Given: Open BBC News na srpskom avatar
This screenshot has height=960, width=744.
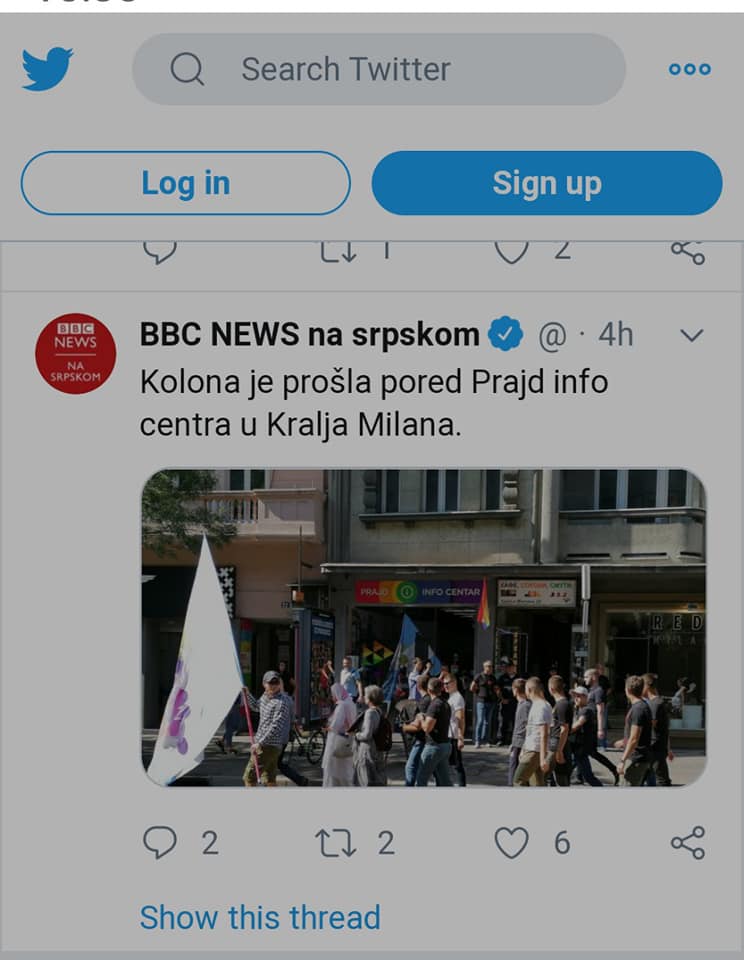Looking at the screenshot, I should point(75,353).
